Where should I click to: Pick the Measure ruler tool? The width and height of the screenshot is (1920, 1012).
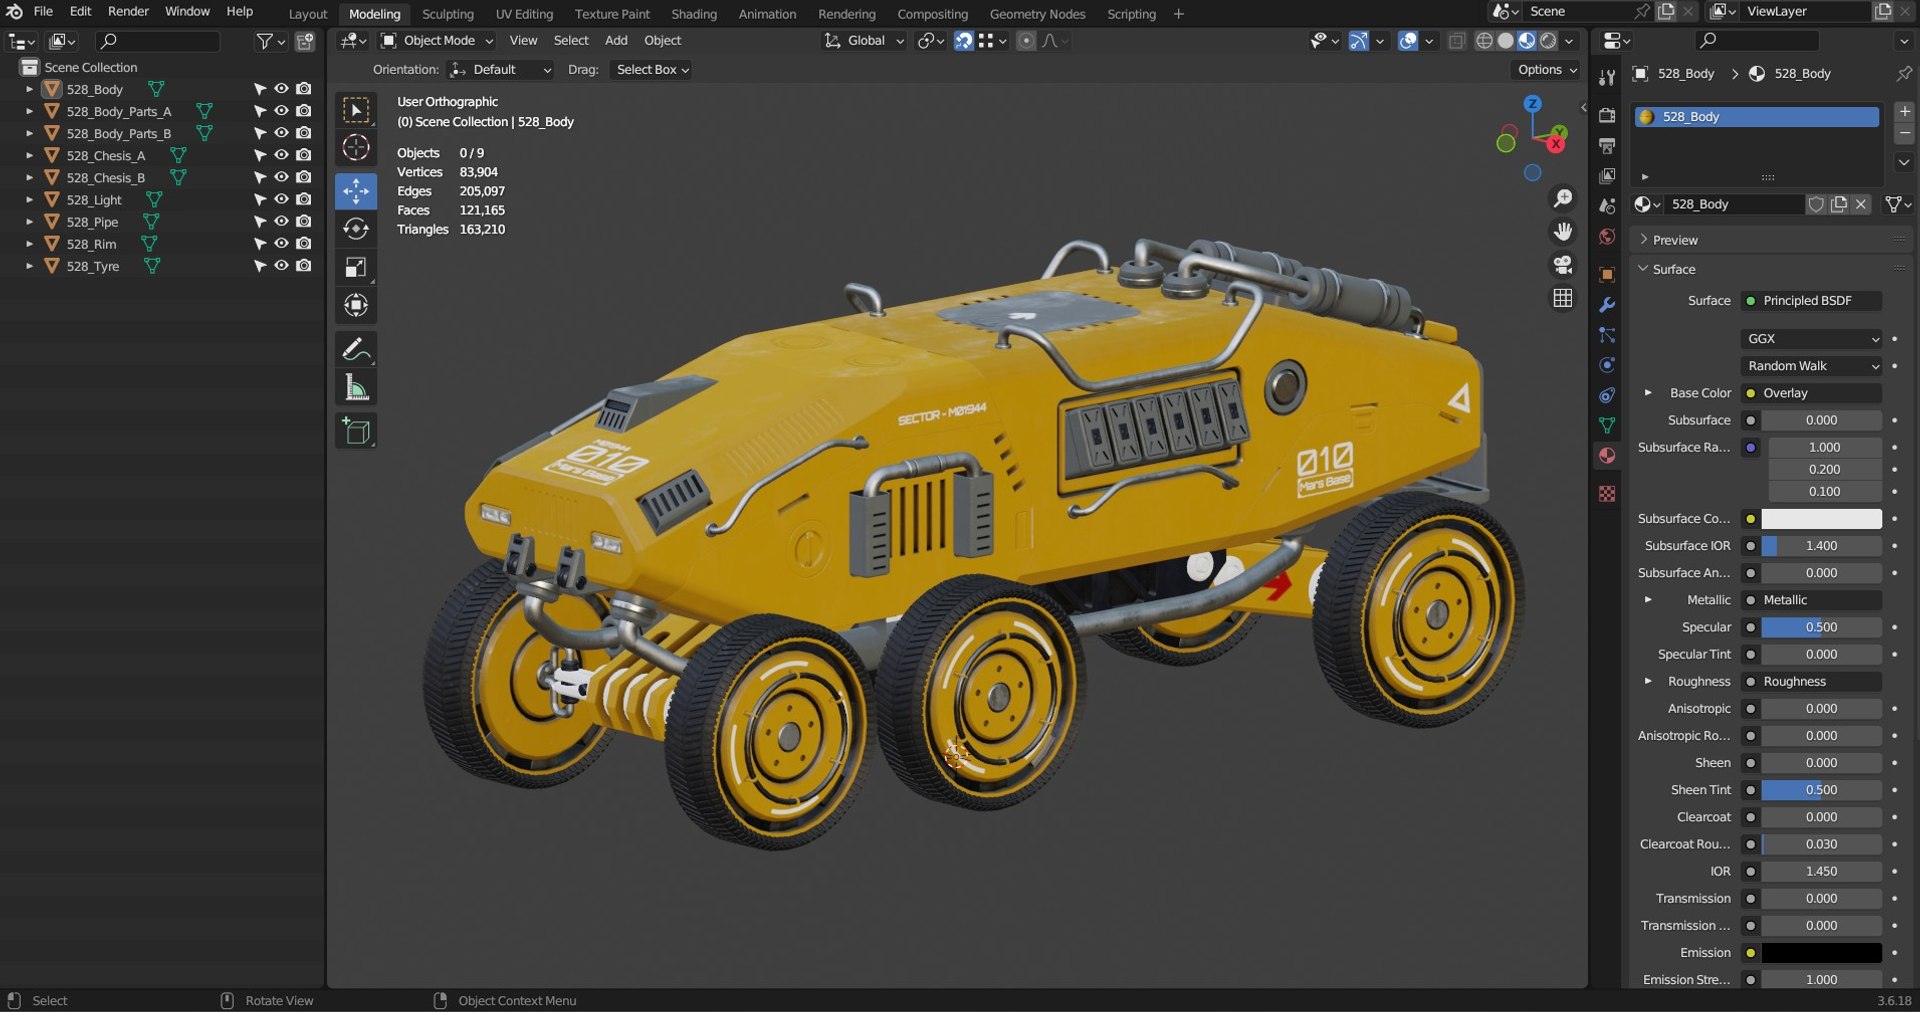(356, 388)
